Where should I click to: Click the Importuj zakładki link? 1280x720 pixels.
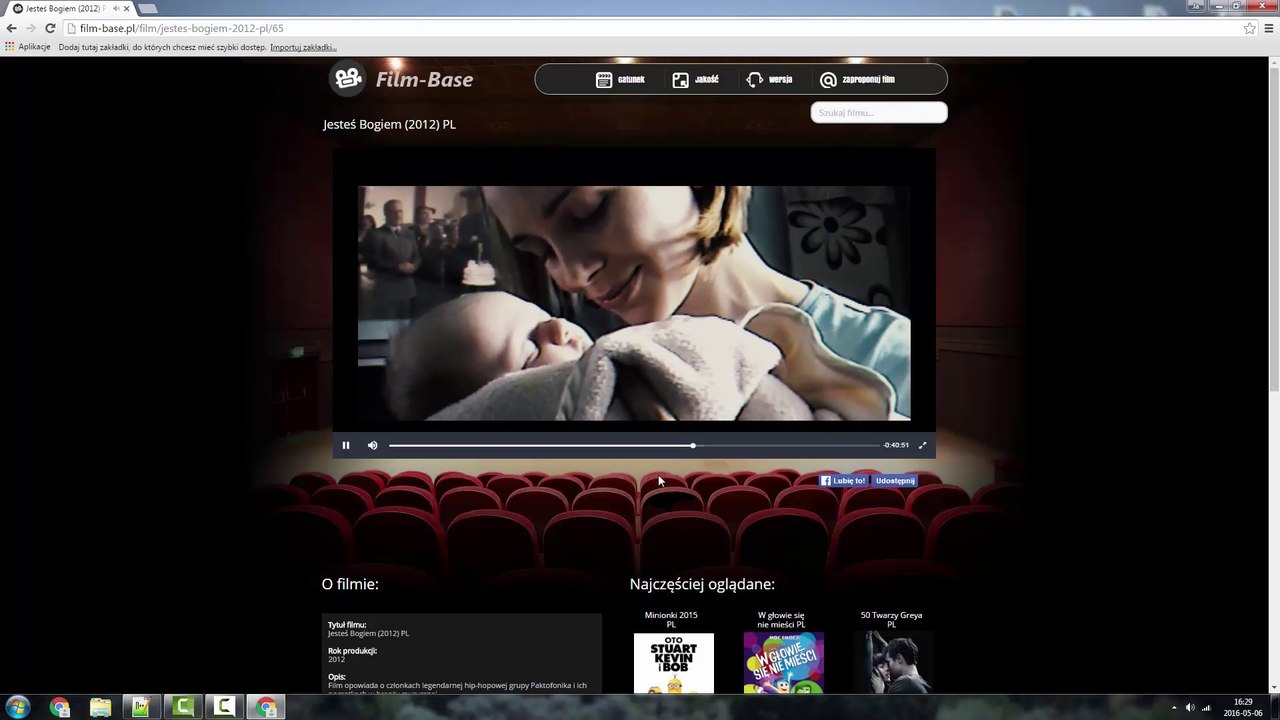(303, 47)
